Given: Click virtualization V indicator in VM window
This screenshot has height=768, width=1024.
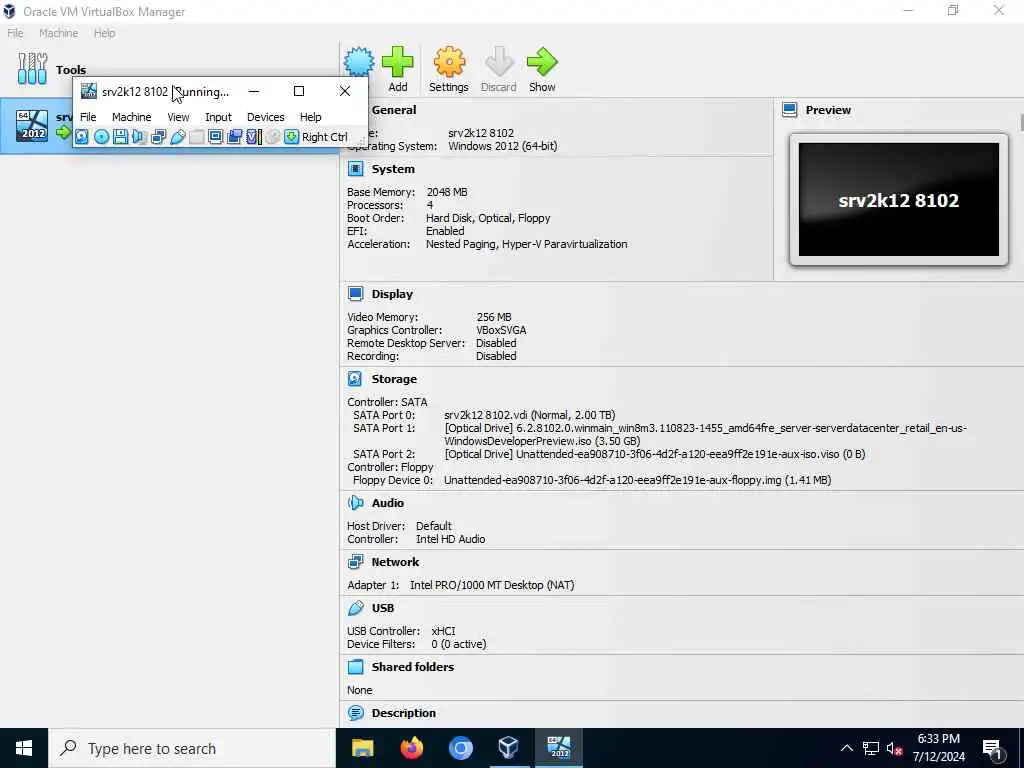Looking at the screenshot, I should tap(253, 136).
